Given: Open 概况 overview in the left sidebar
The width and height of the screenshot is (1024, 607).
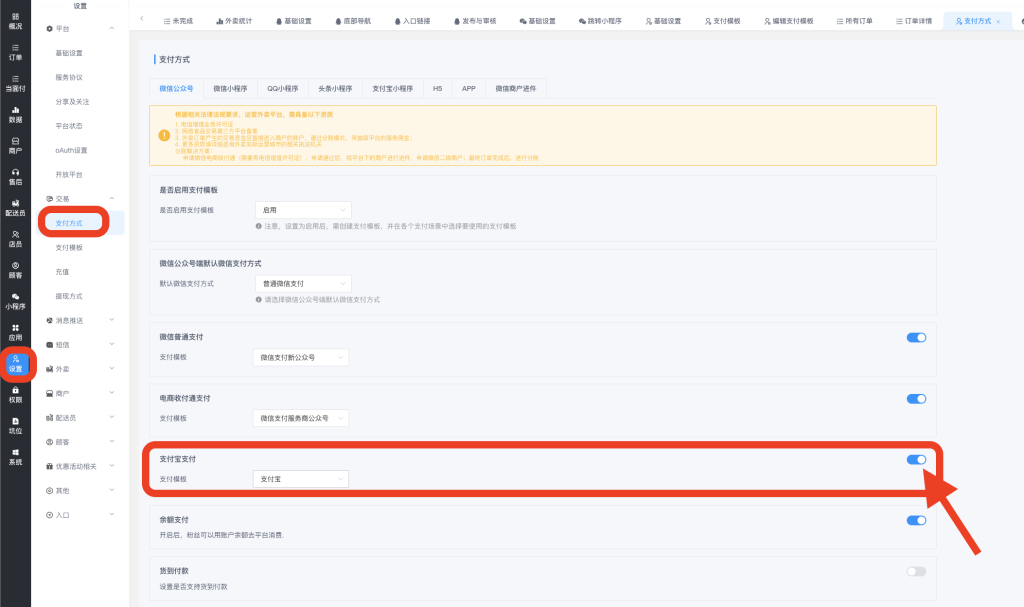Looking at the screenshot, I should (x=15, y=20).
